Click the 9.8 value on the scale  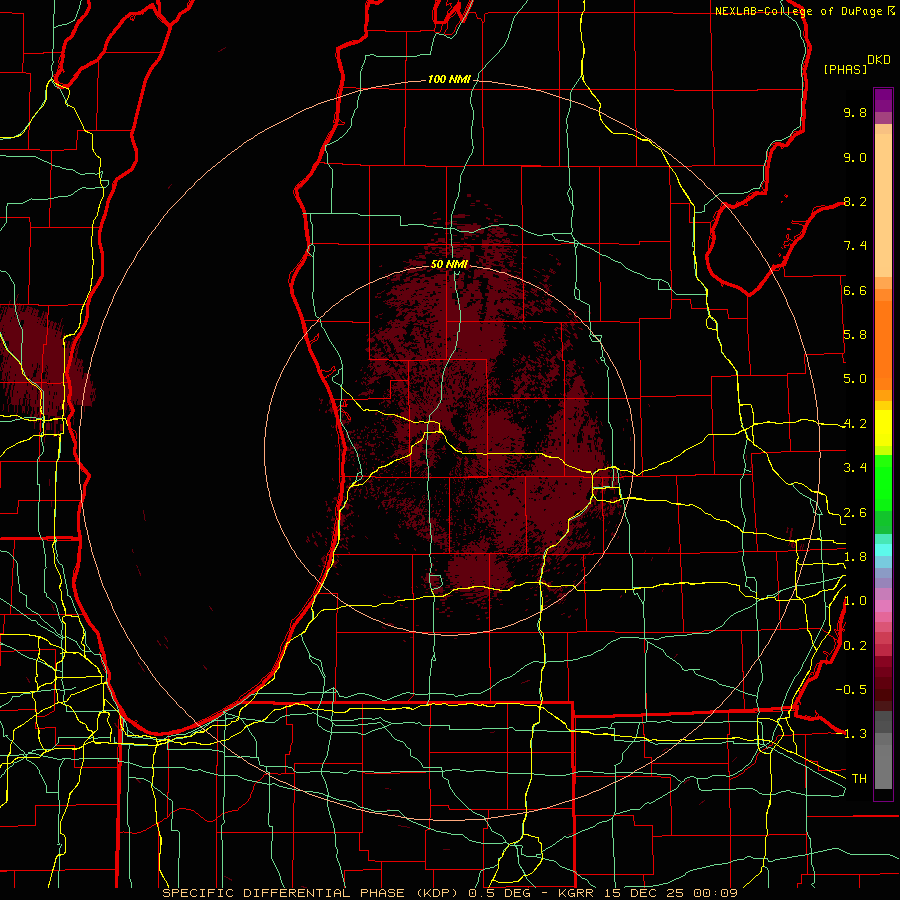[x=855, y=112]
